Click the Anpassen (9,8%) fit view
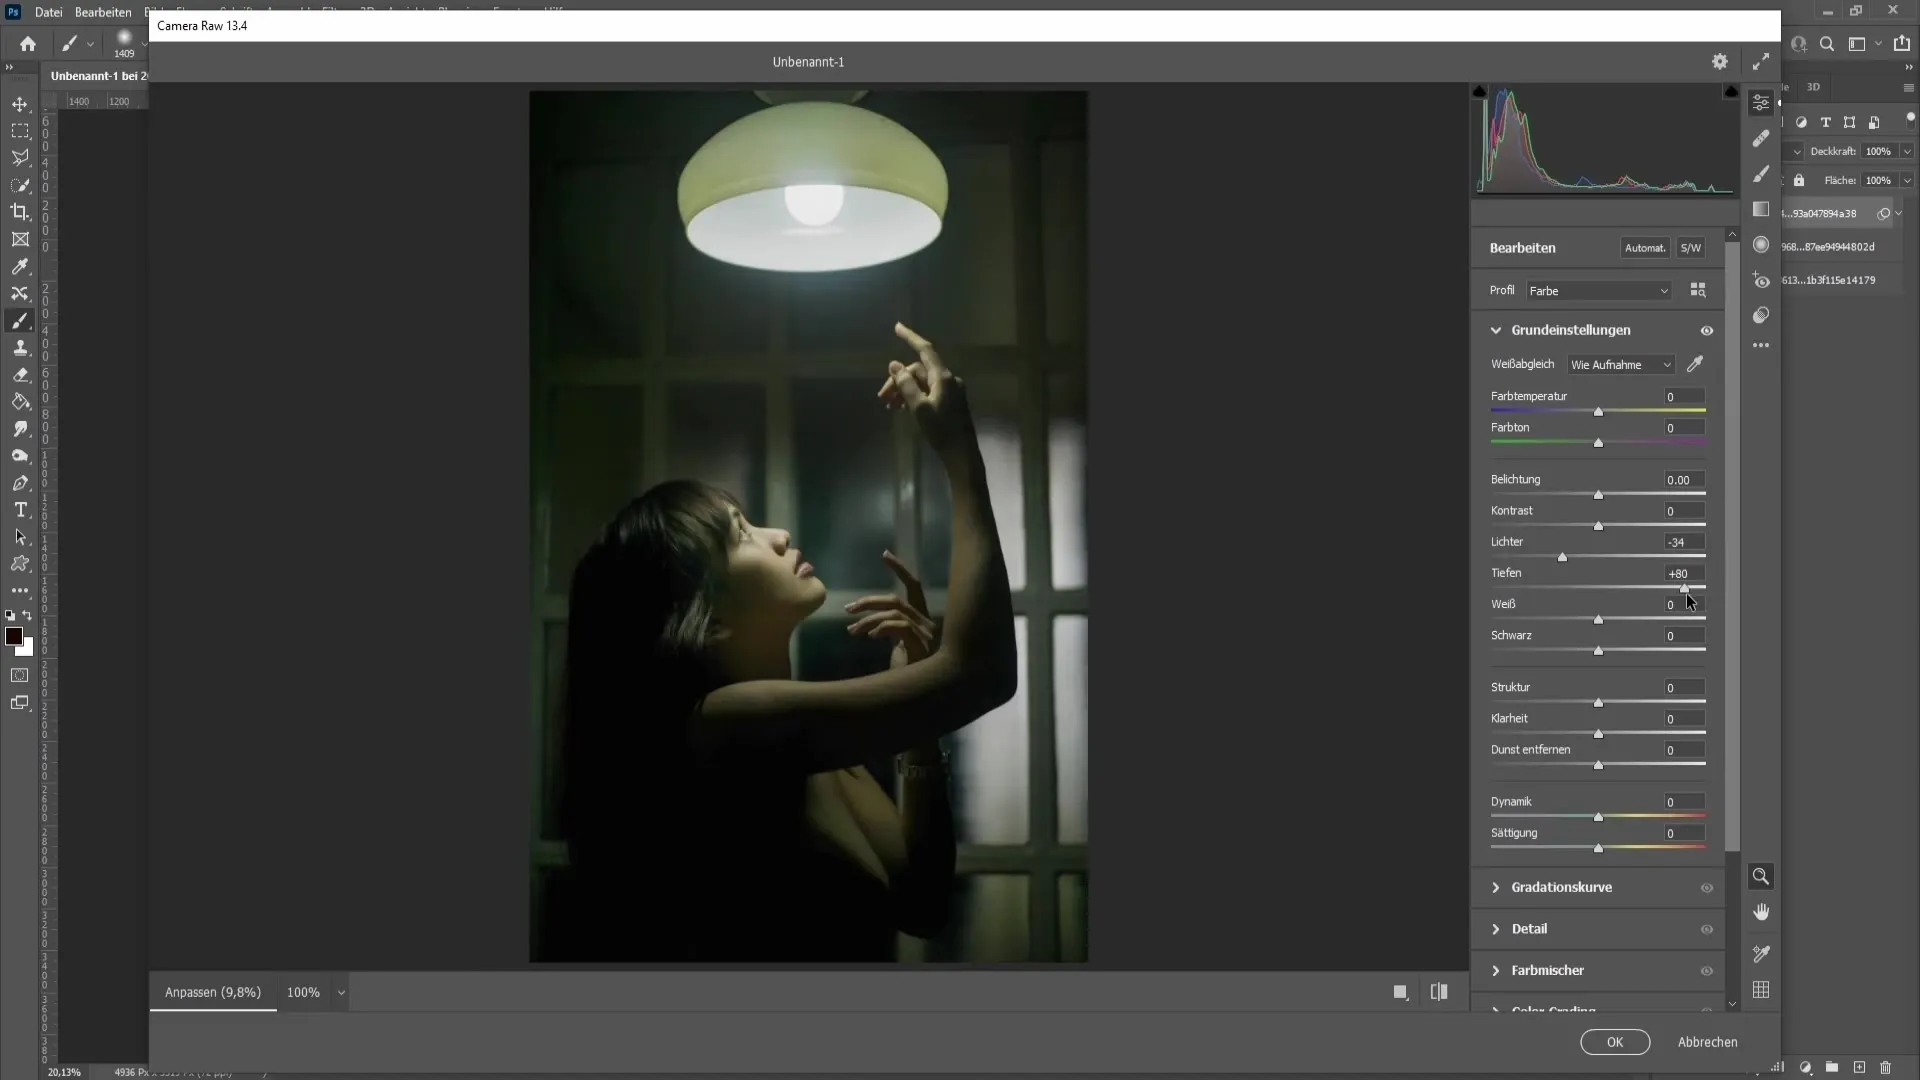 tap(213, 992)
